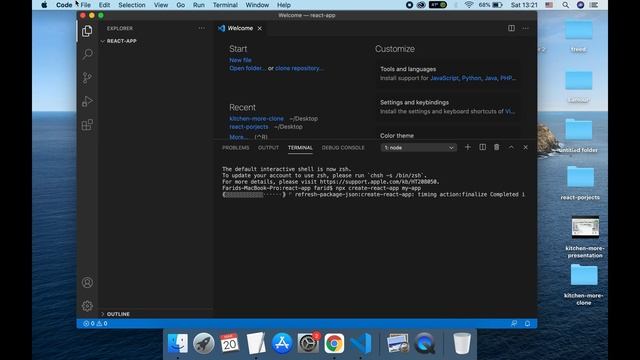The height and width of the screenshot is (360, 640).
Task: Click the New file link
Action: coord(240,60)
